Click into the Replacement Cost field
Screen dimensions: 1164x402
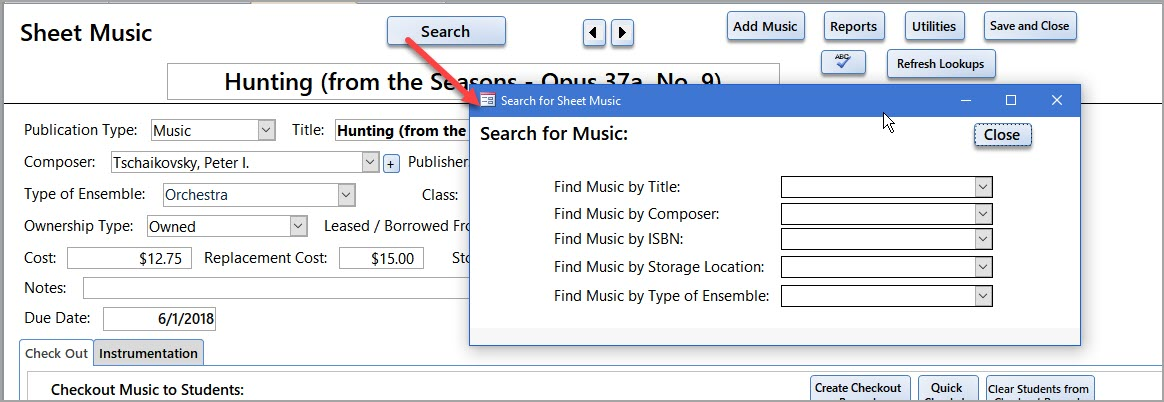click(381, 259)
